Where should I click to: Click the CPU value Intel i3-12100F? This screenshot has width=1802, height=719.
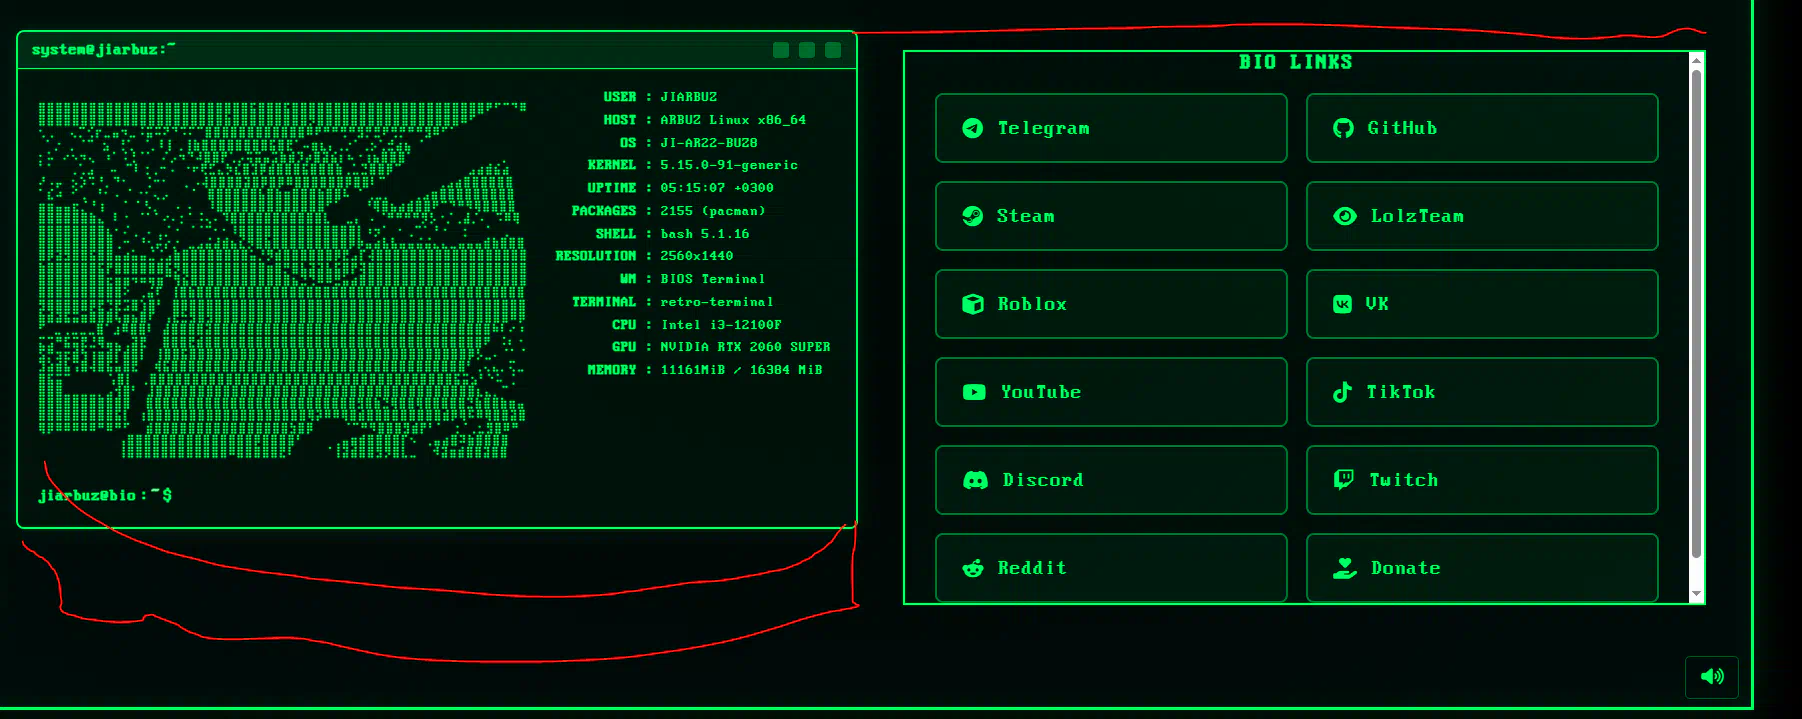721,325
